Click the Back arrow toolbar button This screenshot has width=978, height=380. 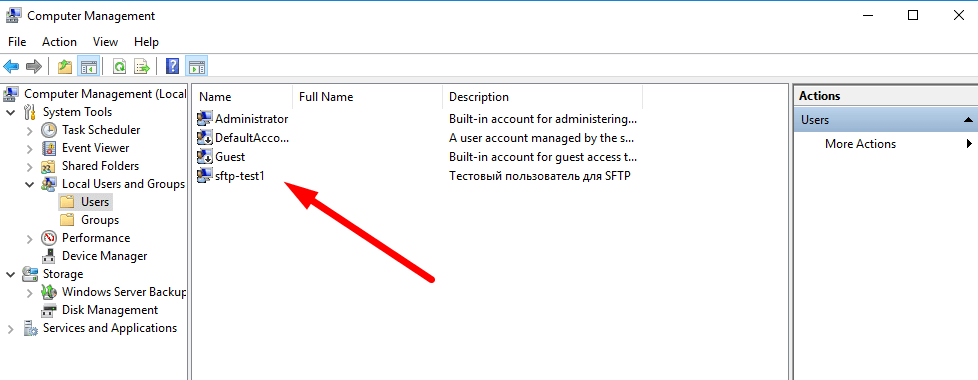11,66
